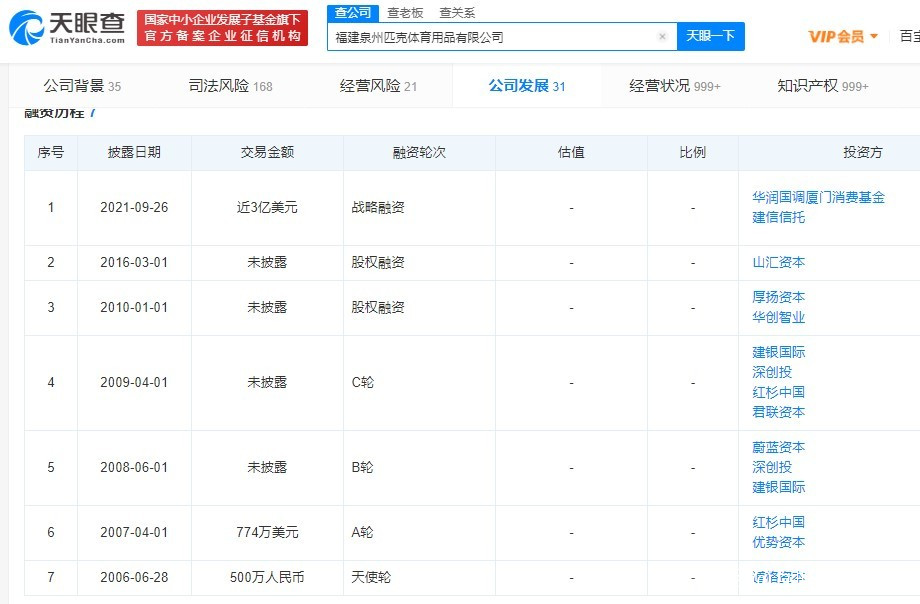Open investor 蔚蓝资本

779,447
